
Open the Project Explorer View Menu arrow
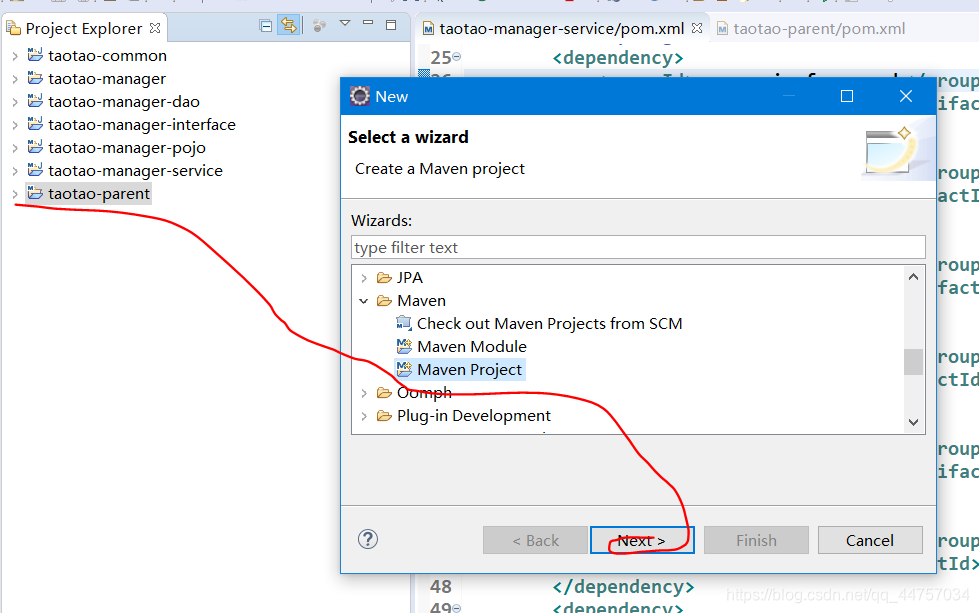coord(345,24)
